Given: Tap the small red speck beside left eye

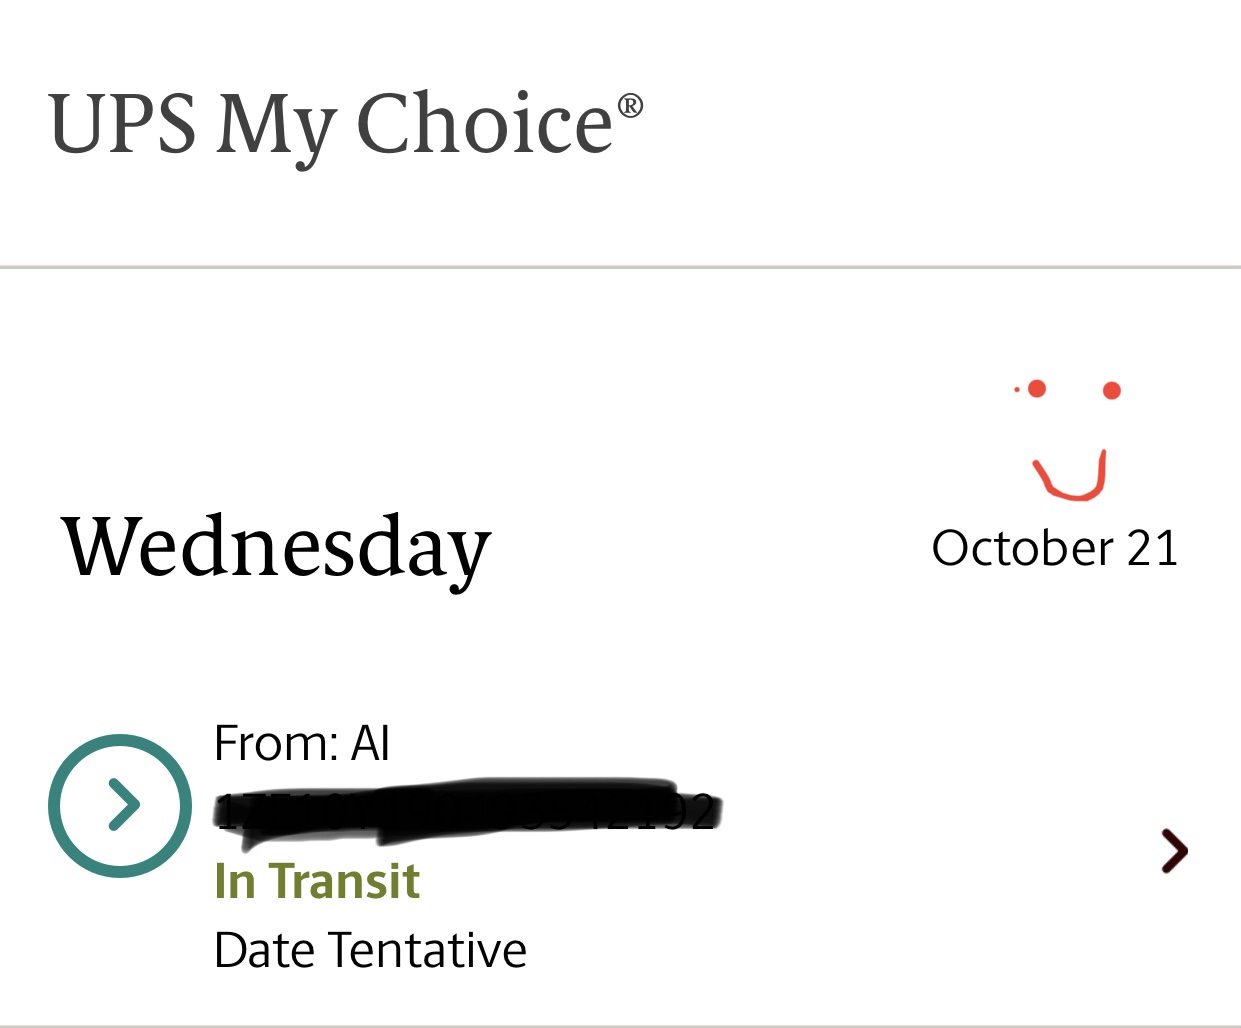Looking at the screenshot, I should point(1017,389).
